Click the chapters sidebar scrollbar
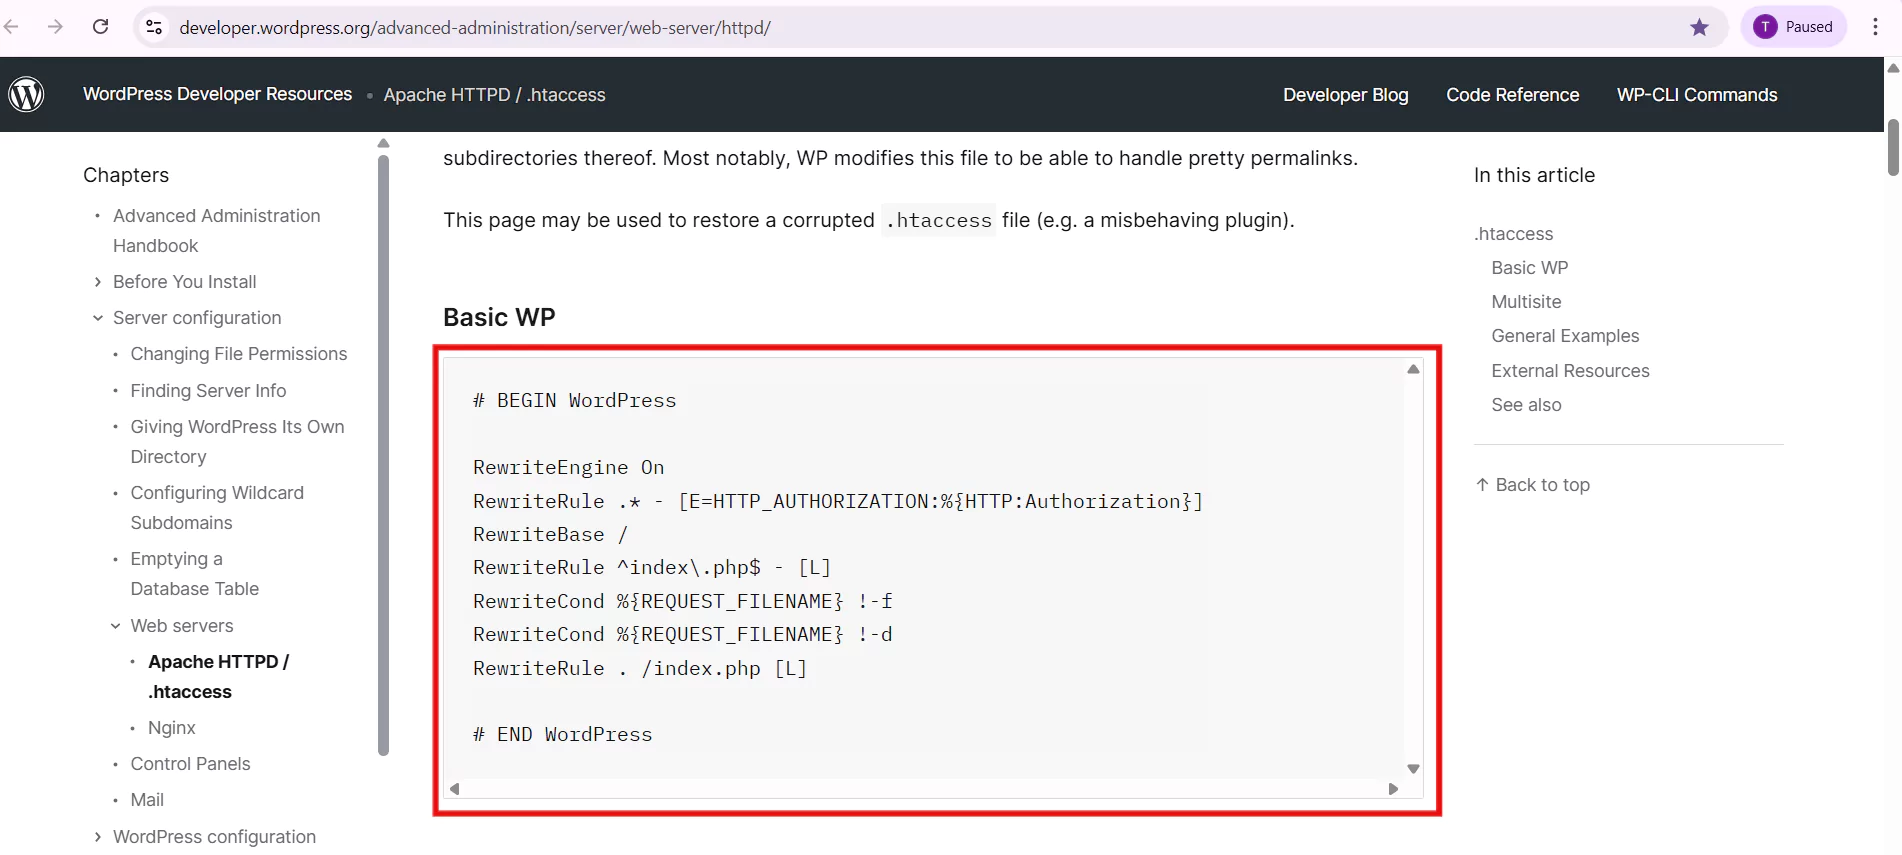 click(x=383, y=450)
